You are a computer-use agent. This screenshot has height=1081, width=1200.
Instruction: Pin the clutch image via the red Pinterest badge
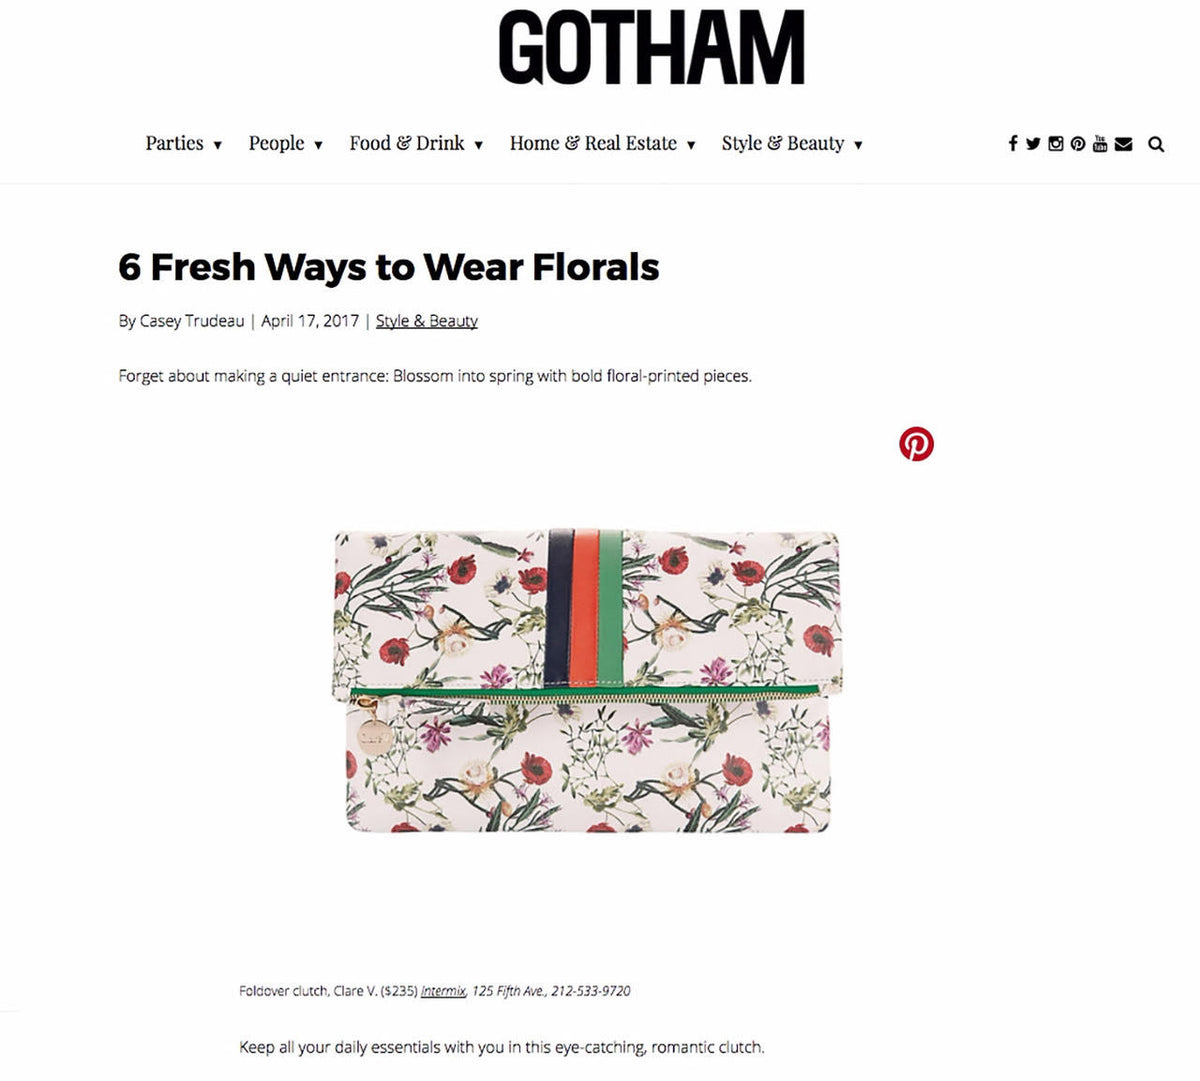tap(919, 443)
